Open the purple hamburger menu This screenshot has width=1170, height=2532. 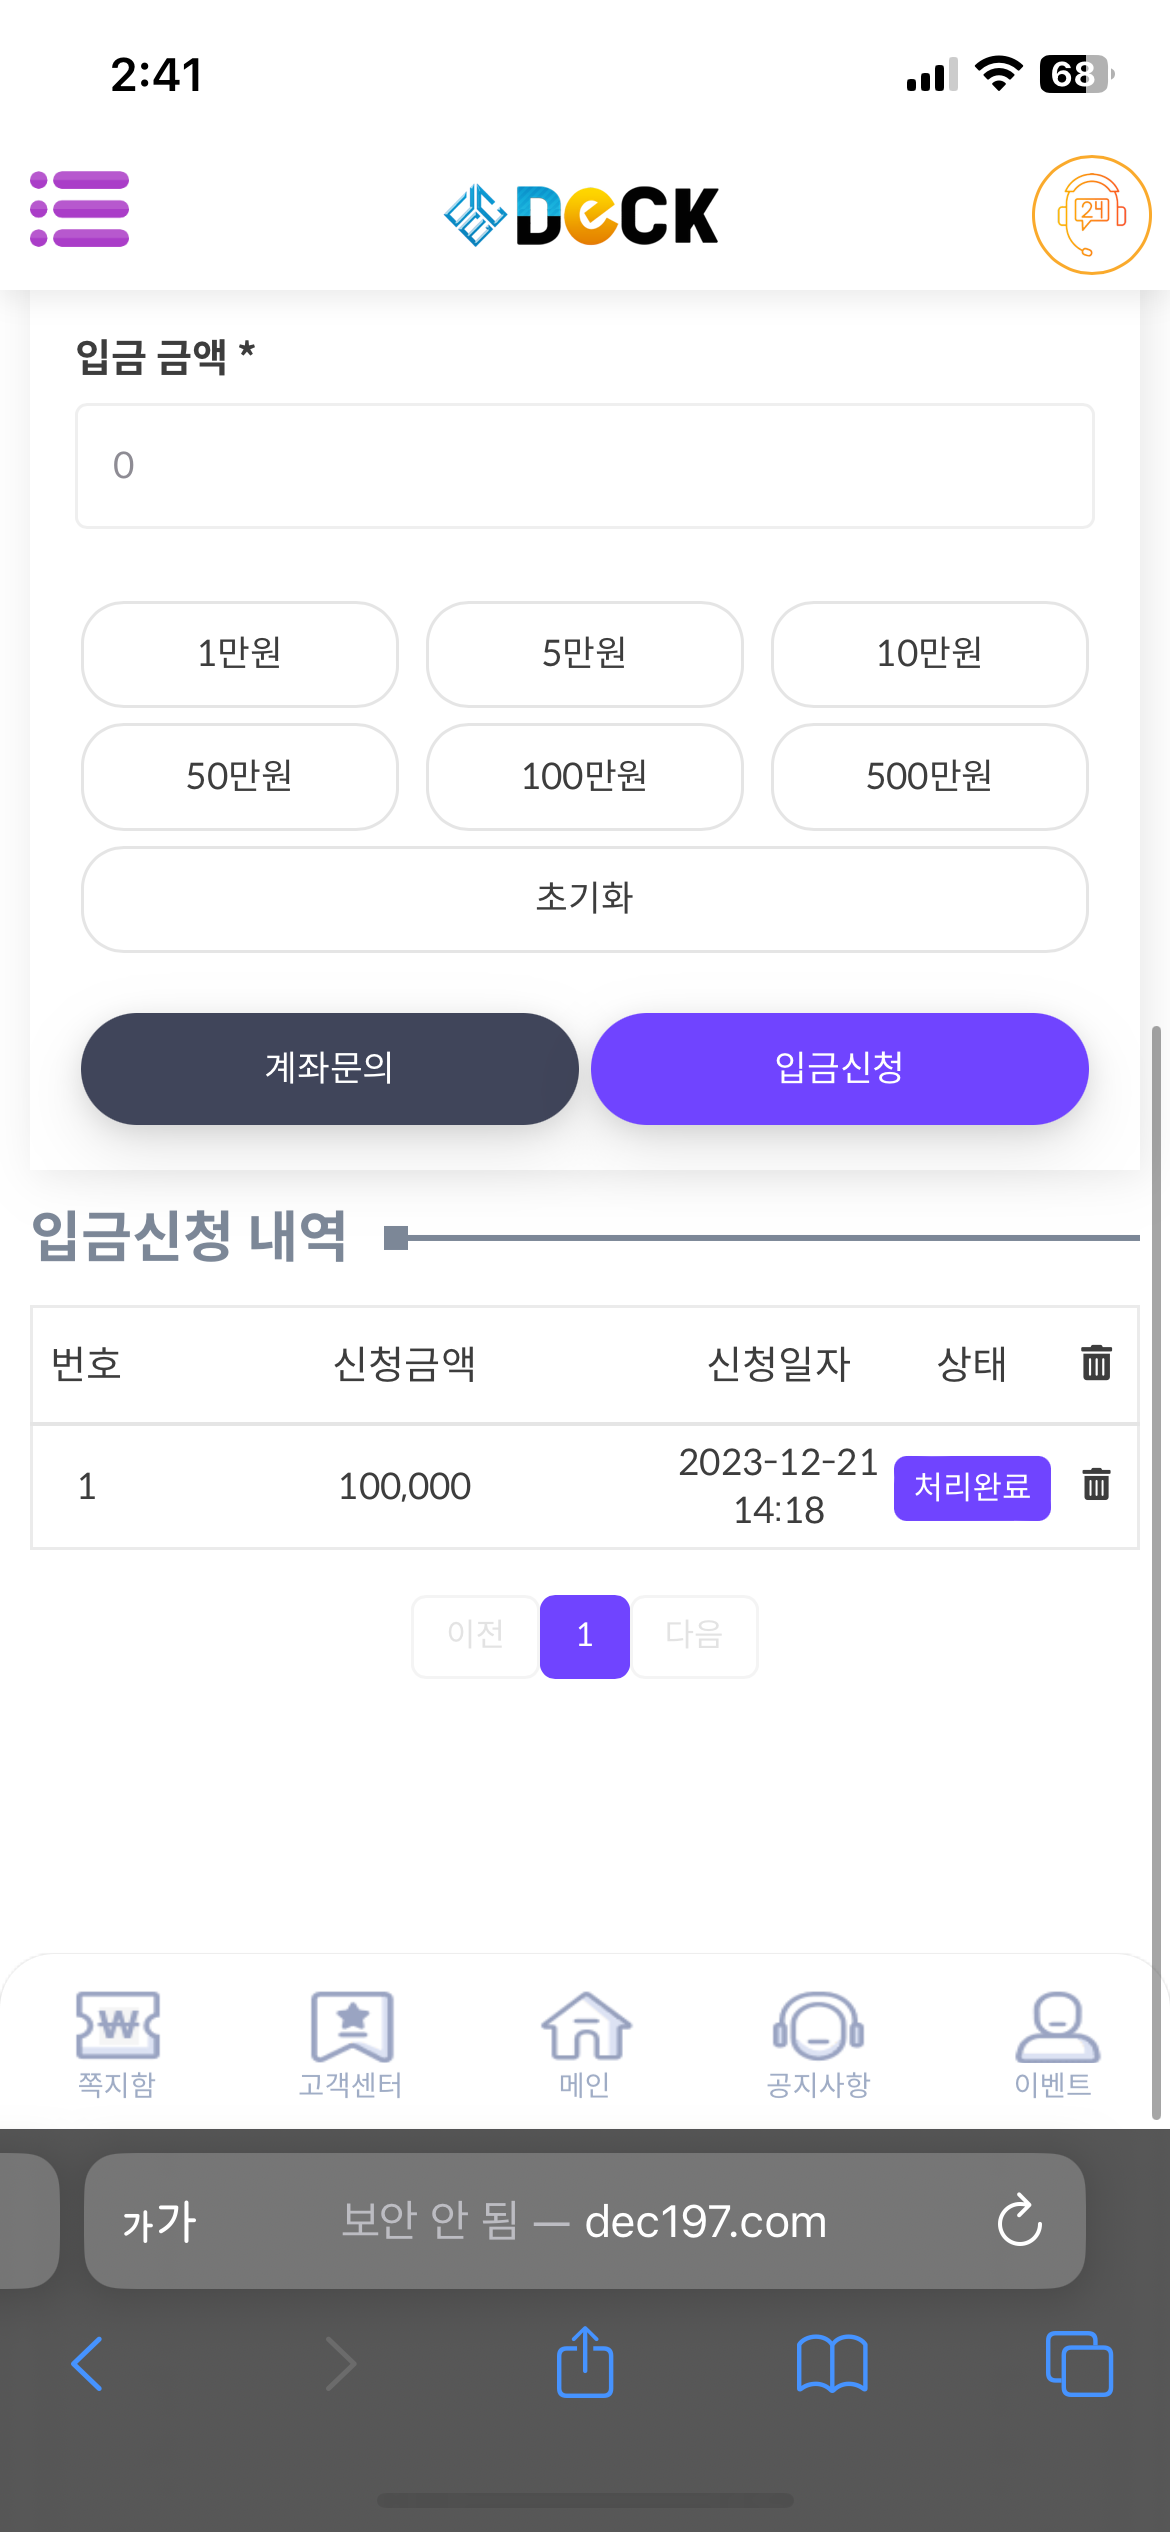click(80, 209)
